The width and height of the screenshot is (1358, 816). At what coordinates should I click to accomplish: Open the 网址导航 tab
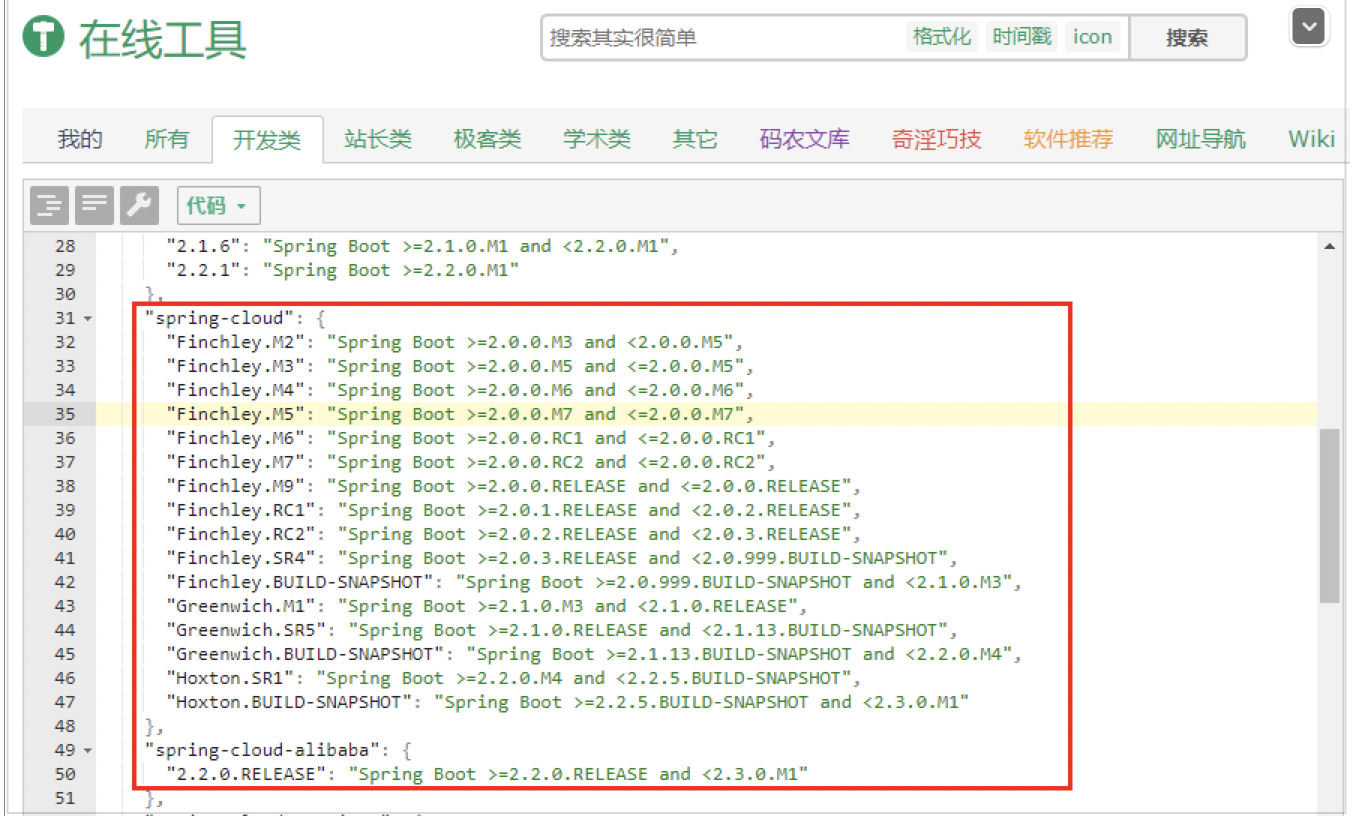coord(1200,139)
